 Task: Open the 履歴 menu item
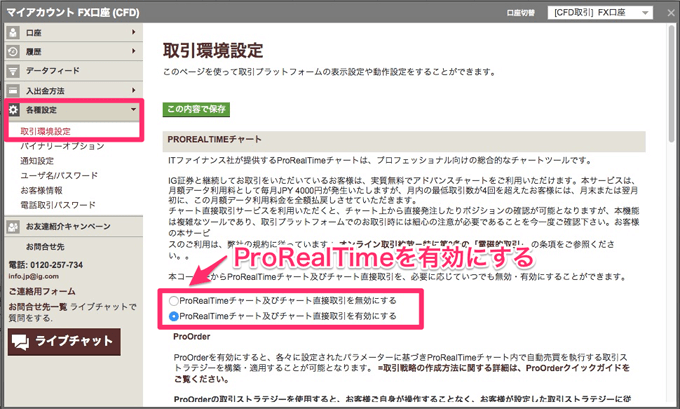coord(74,52)
